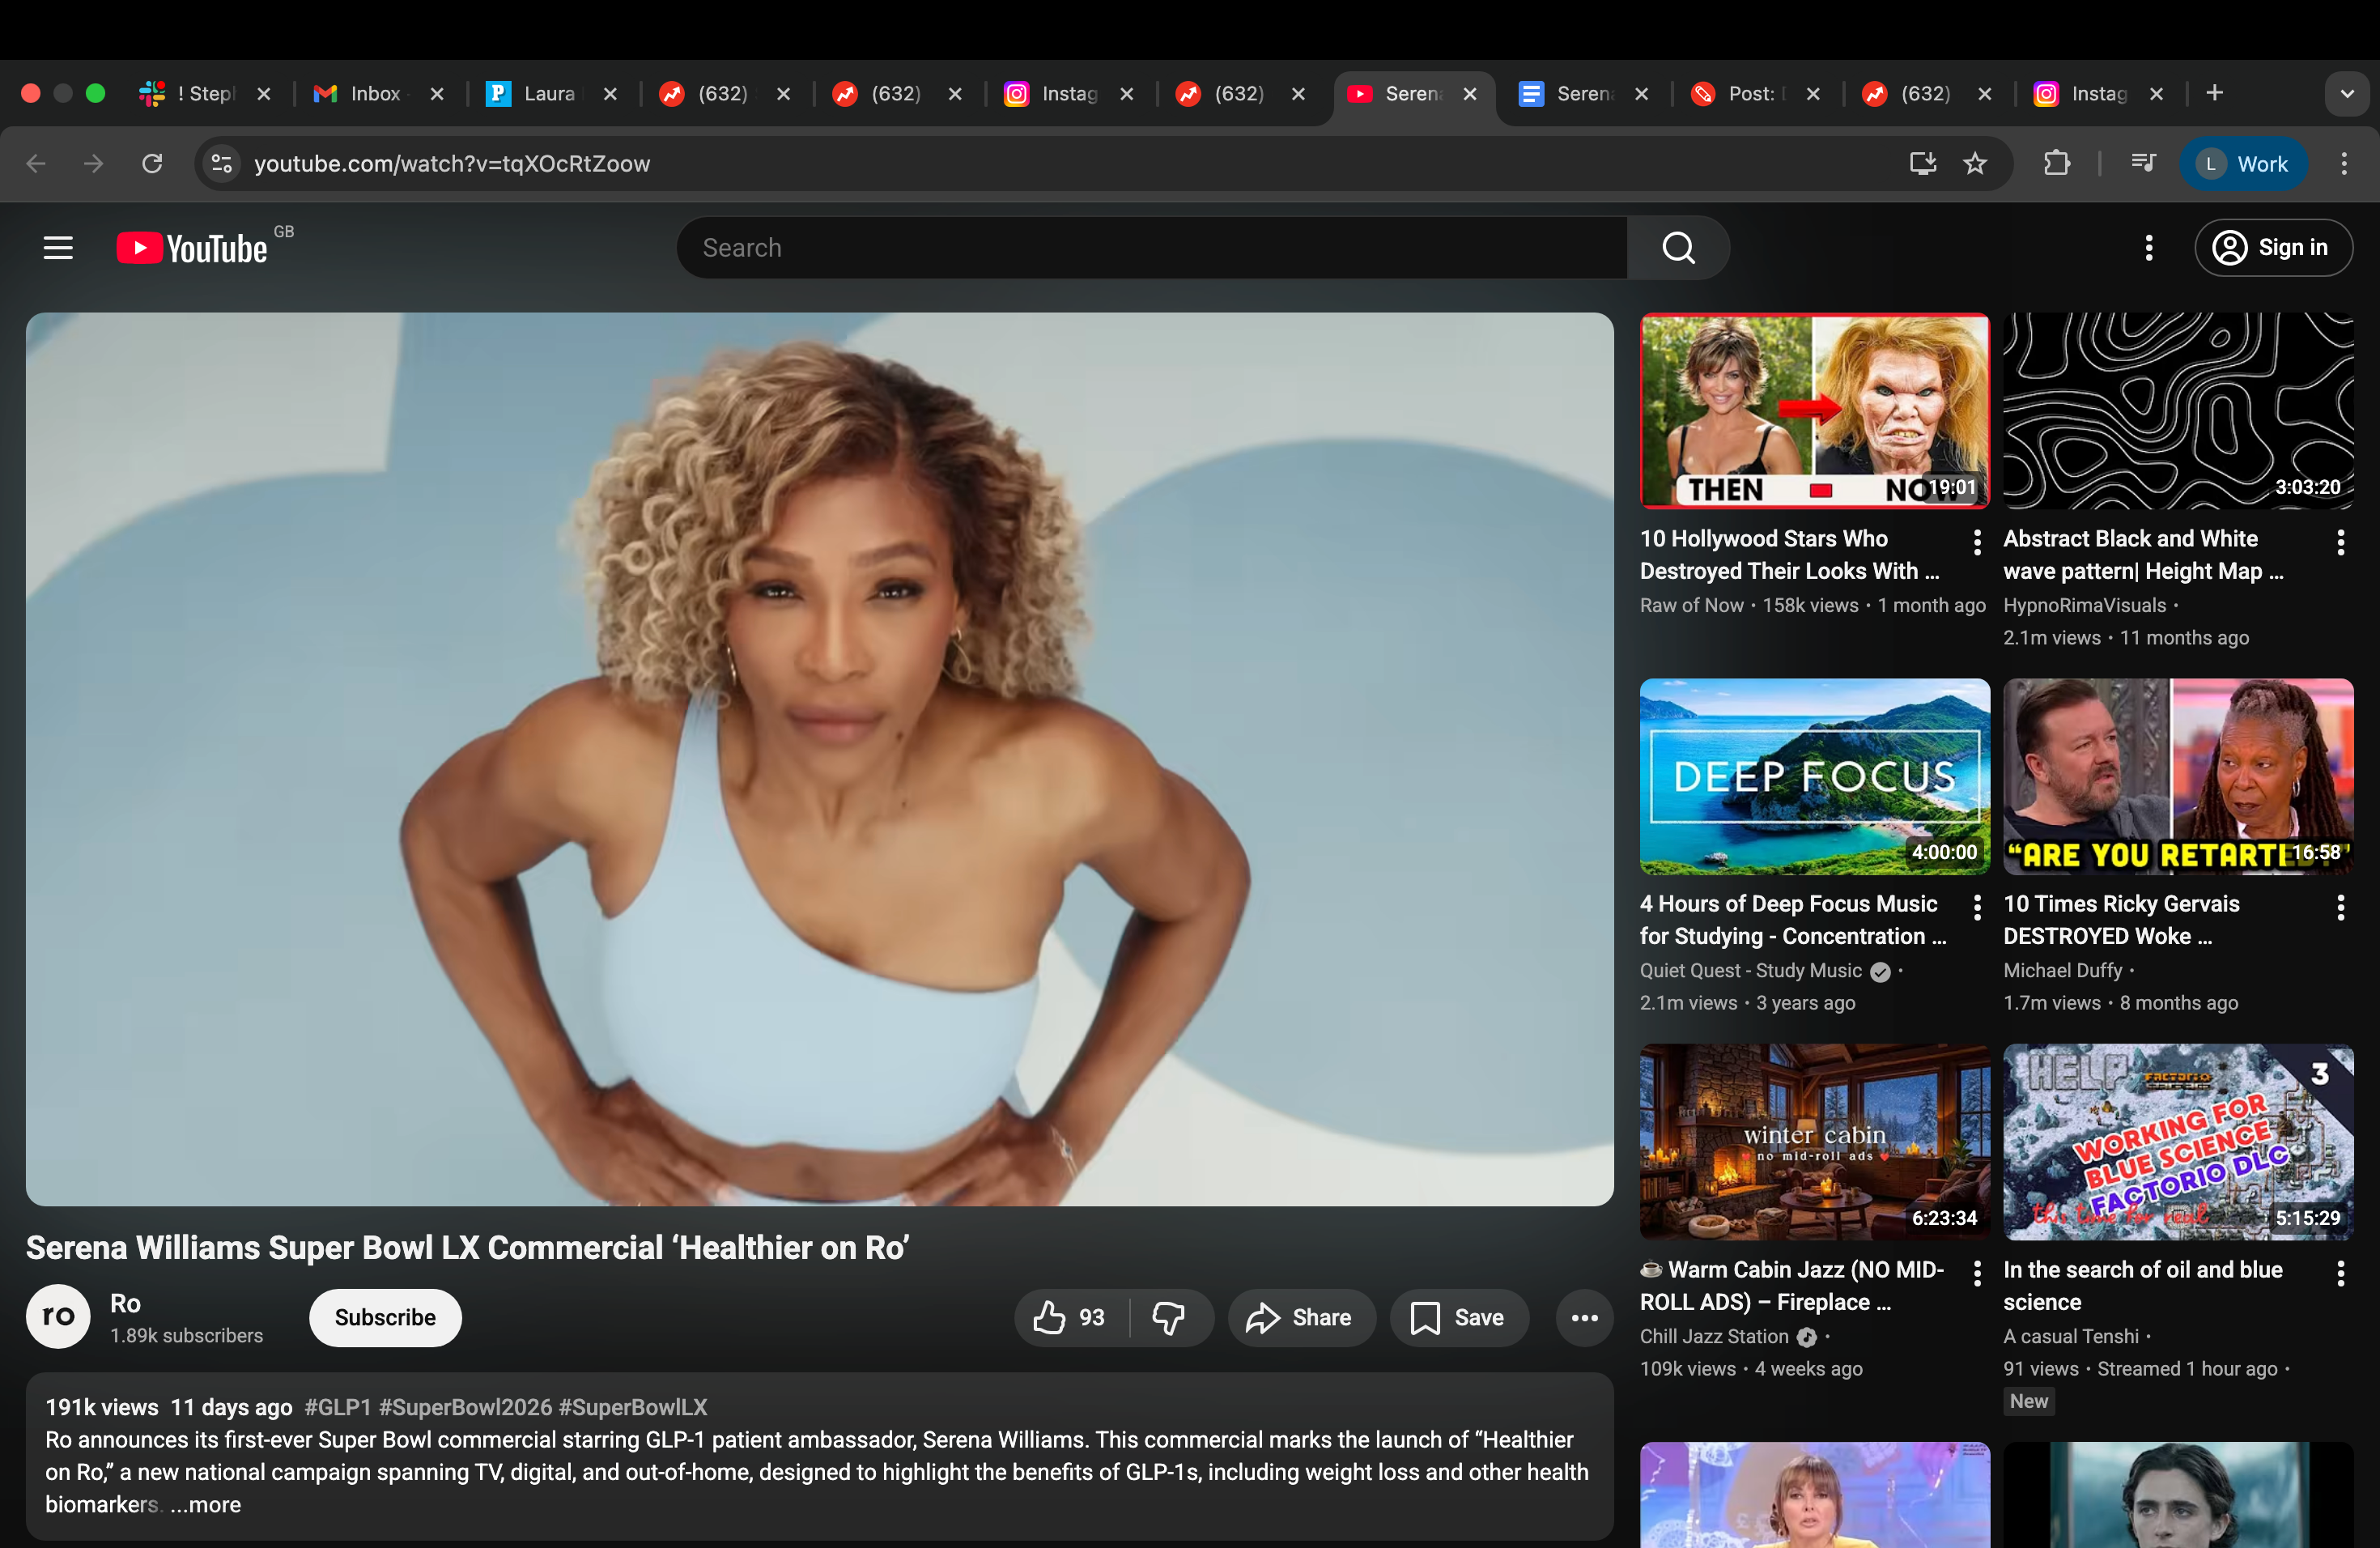Visit A casual Tenshi channel
The width and height of the screenshot is (2380, 1548).
click(2071, 1336)
